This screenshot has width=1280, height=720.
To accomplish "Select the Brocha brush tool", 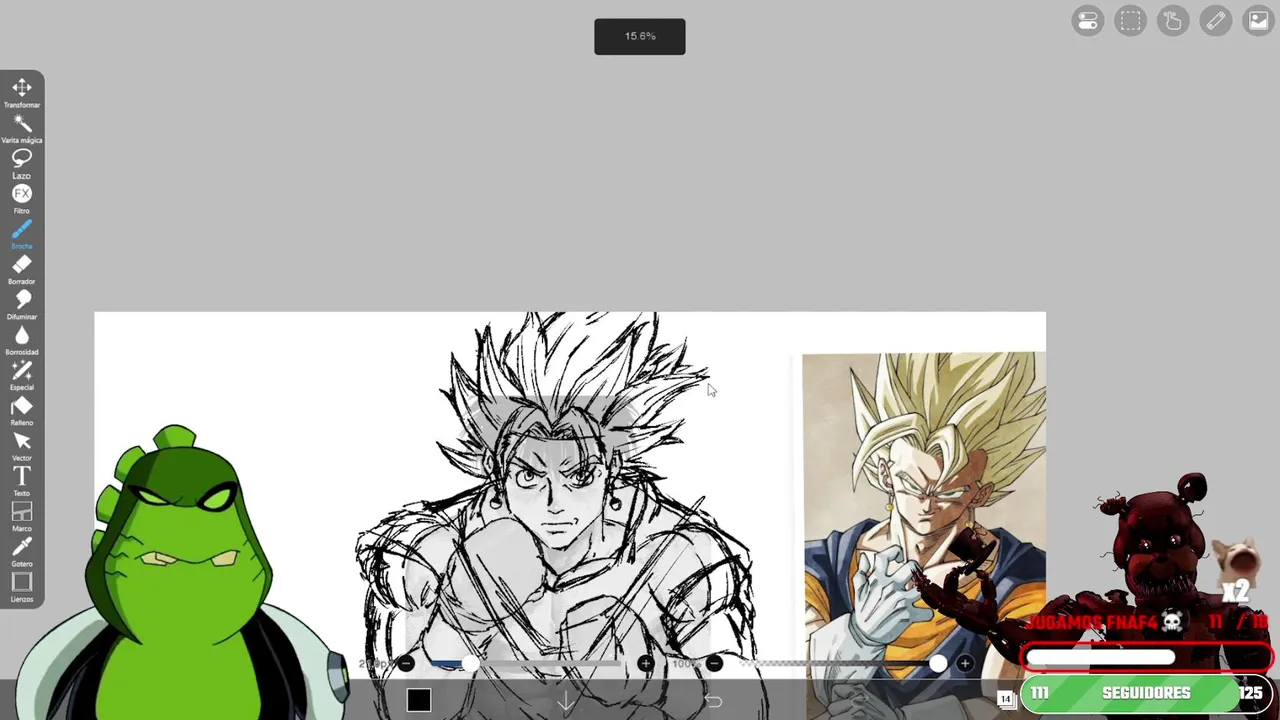I will (x=22, y=234).
